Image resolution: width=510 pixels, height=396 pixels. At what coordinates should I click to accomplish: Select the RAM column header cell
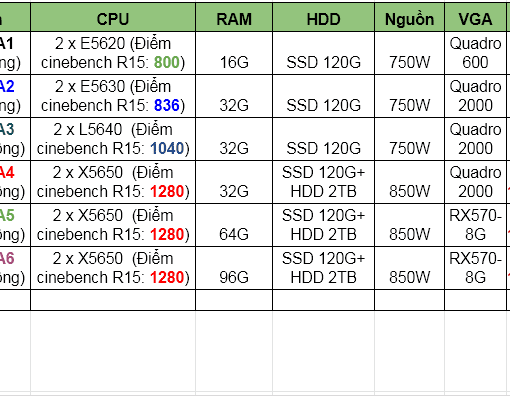click(234, 17)
